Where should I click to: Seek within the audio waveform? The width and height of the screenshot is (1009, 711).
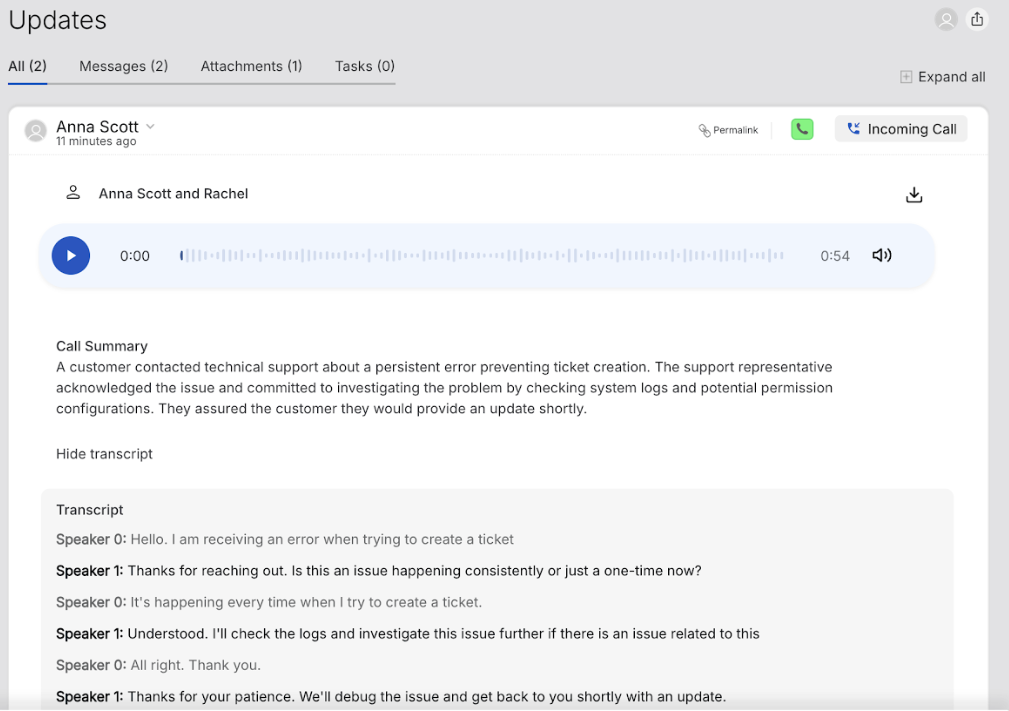(x=481, y=255)
